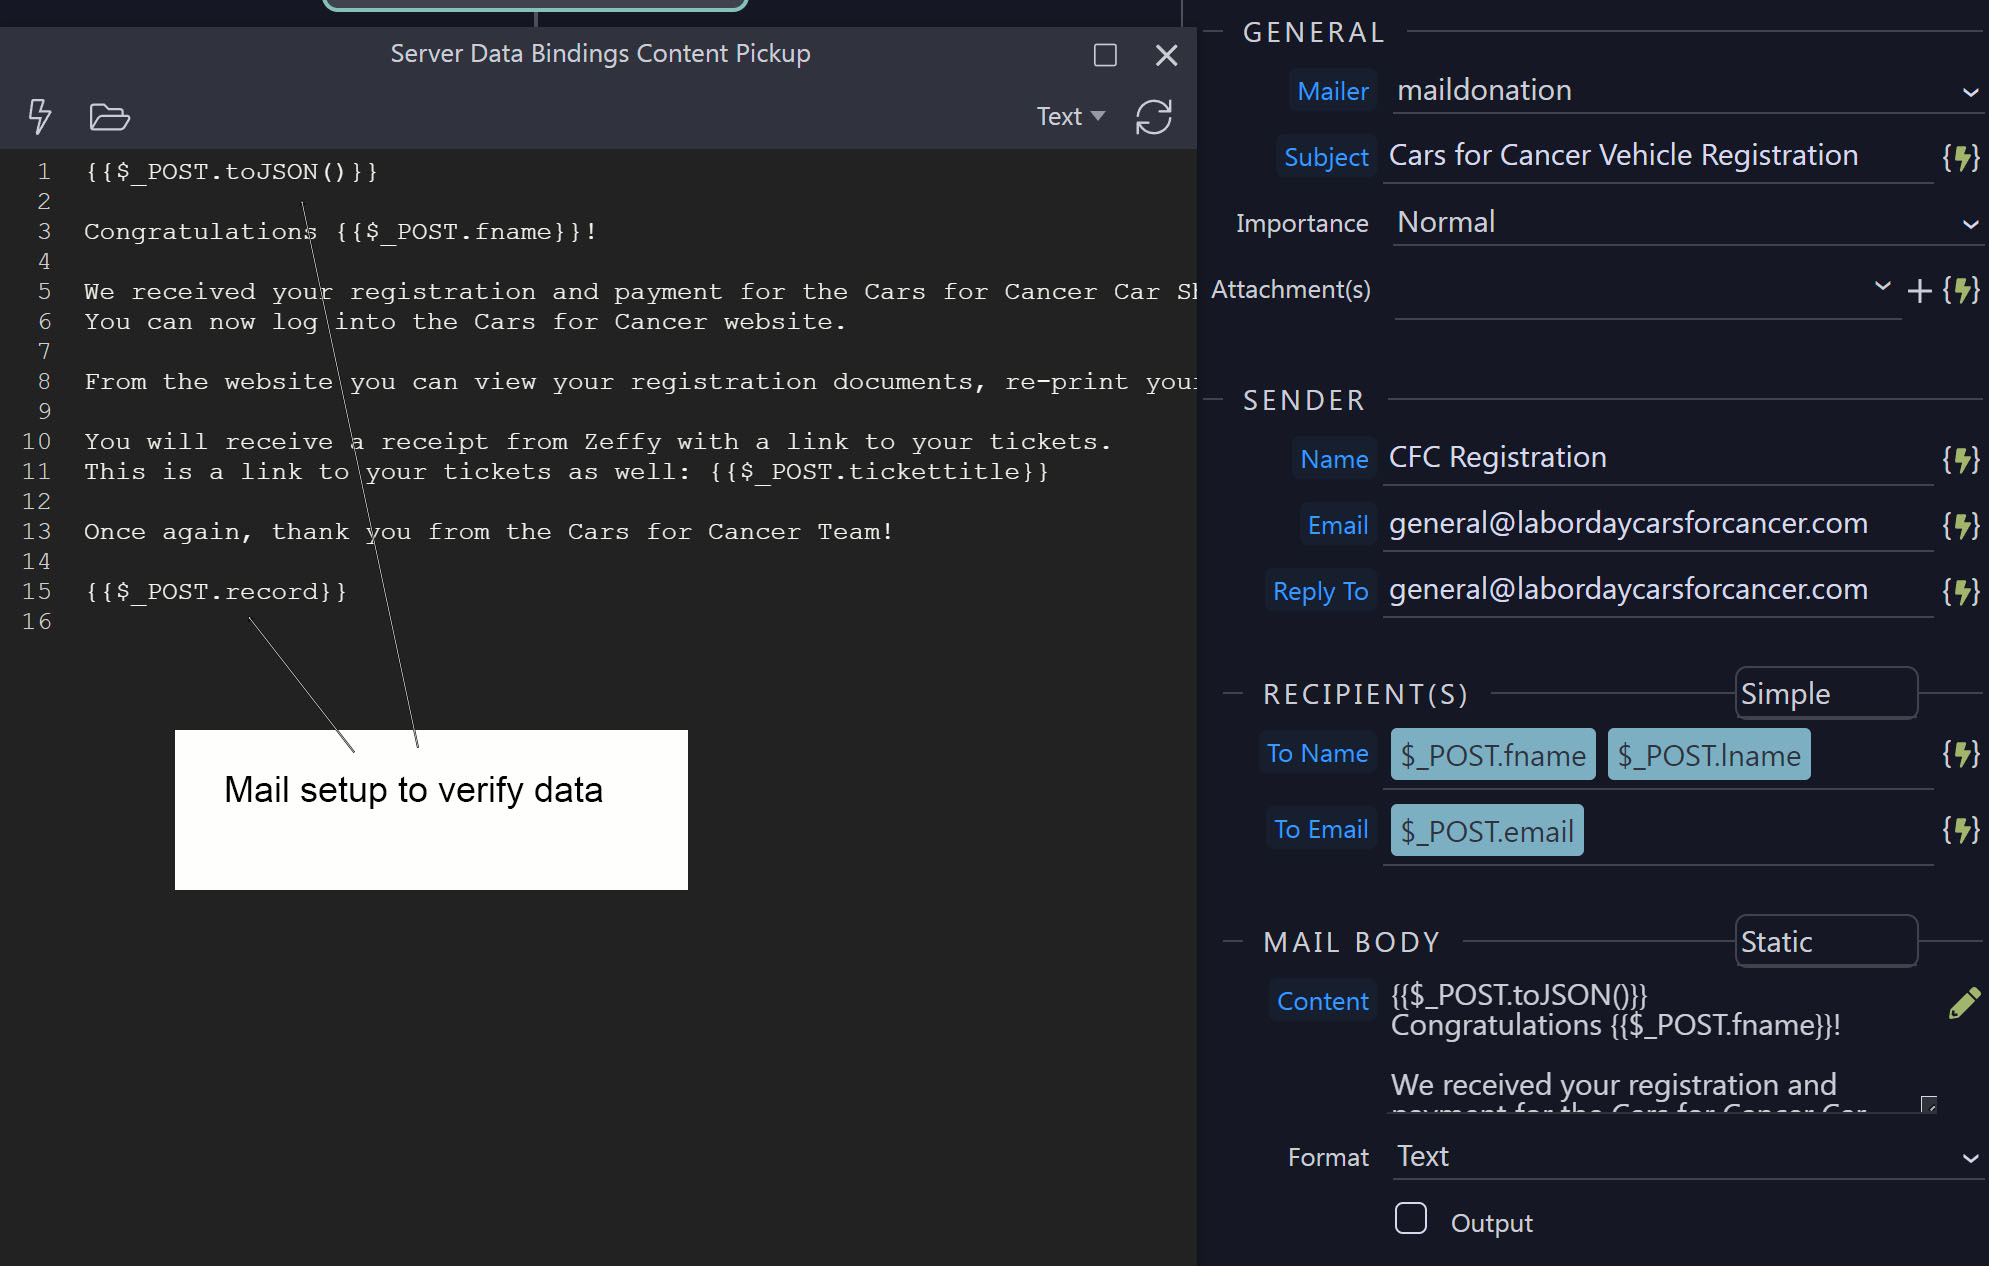Open the Text mode dropdown in editor
Screen dimensions: 1989x1266
click(1070, 116)
